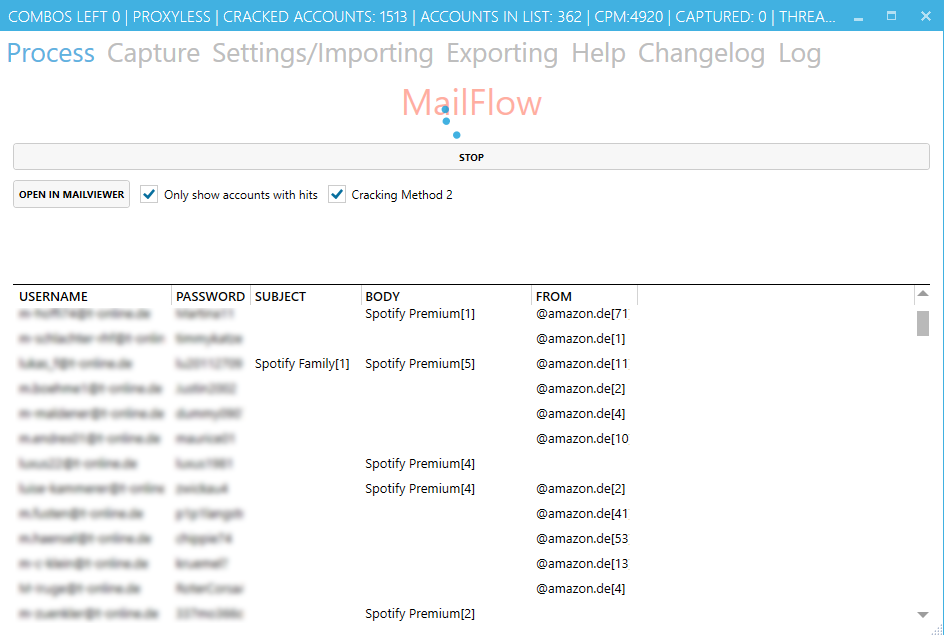Open the Exporting tab
This screenshot has height=635, width=944.
[502, 53]
